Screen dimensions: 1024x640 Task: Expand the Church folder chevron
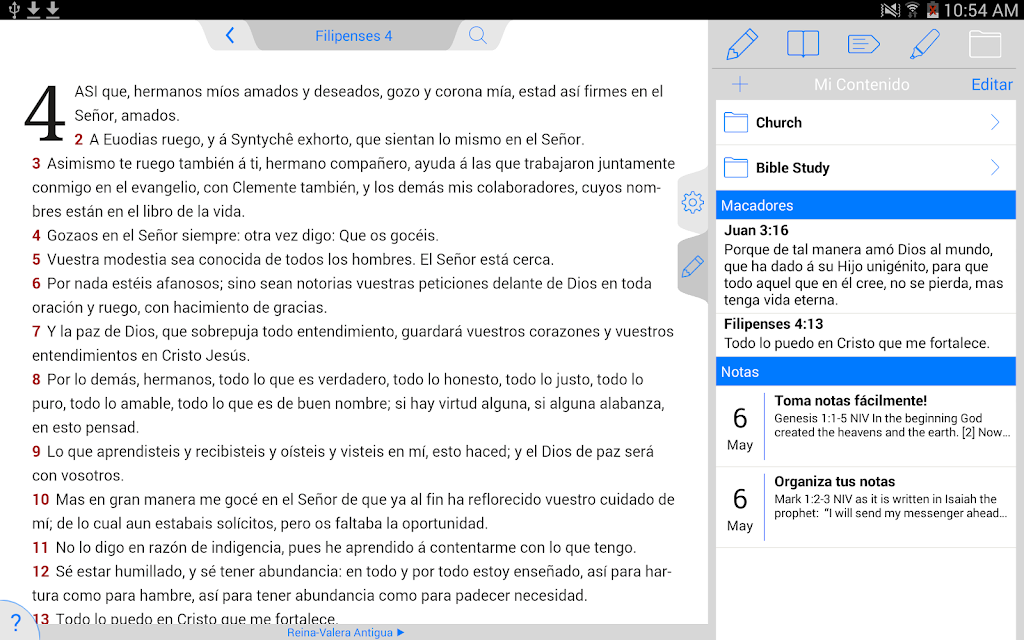[995, 122]
